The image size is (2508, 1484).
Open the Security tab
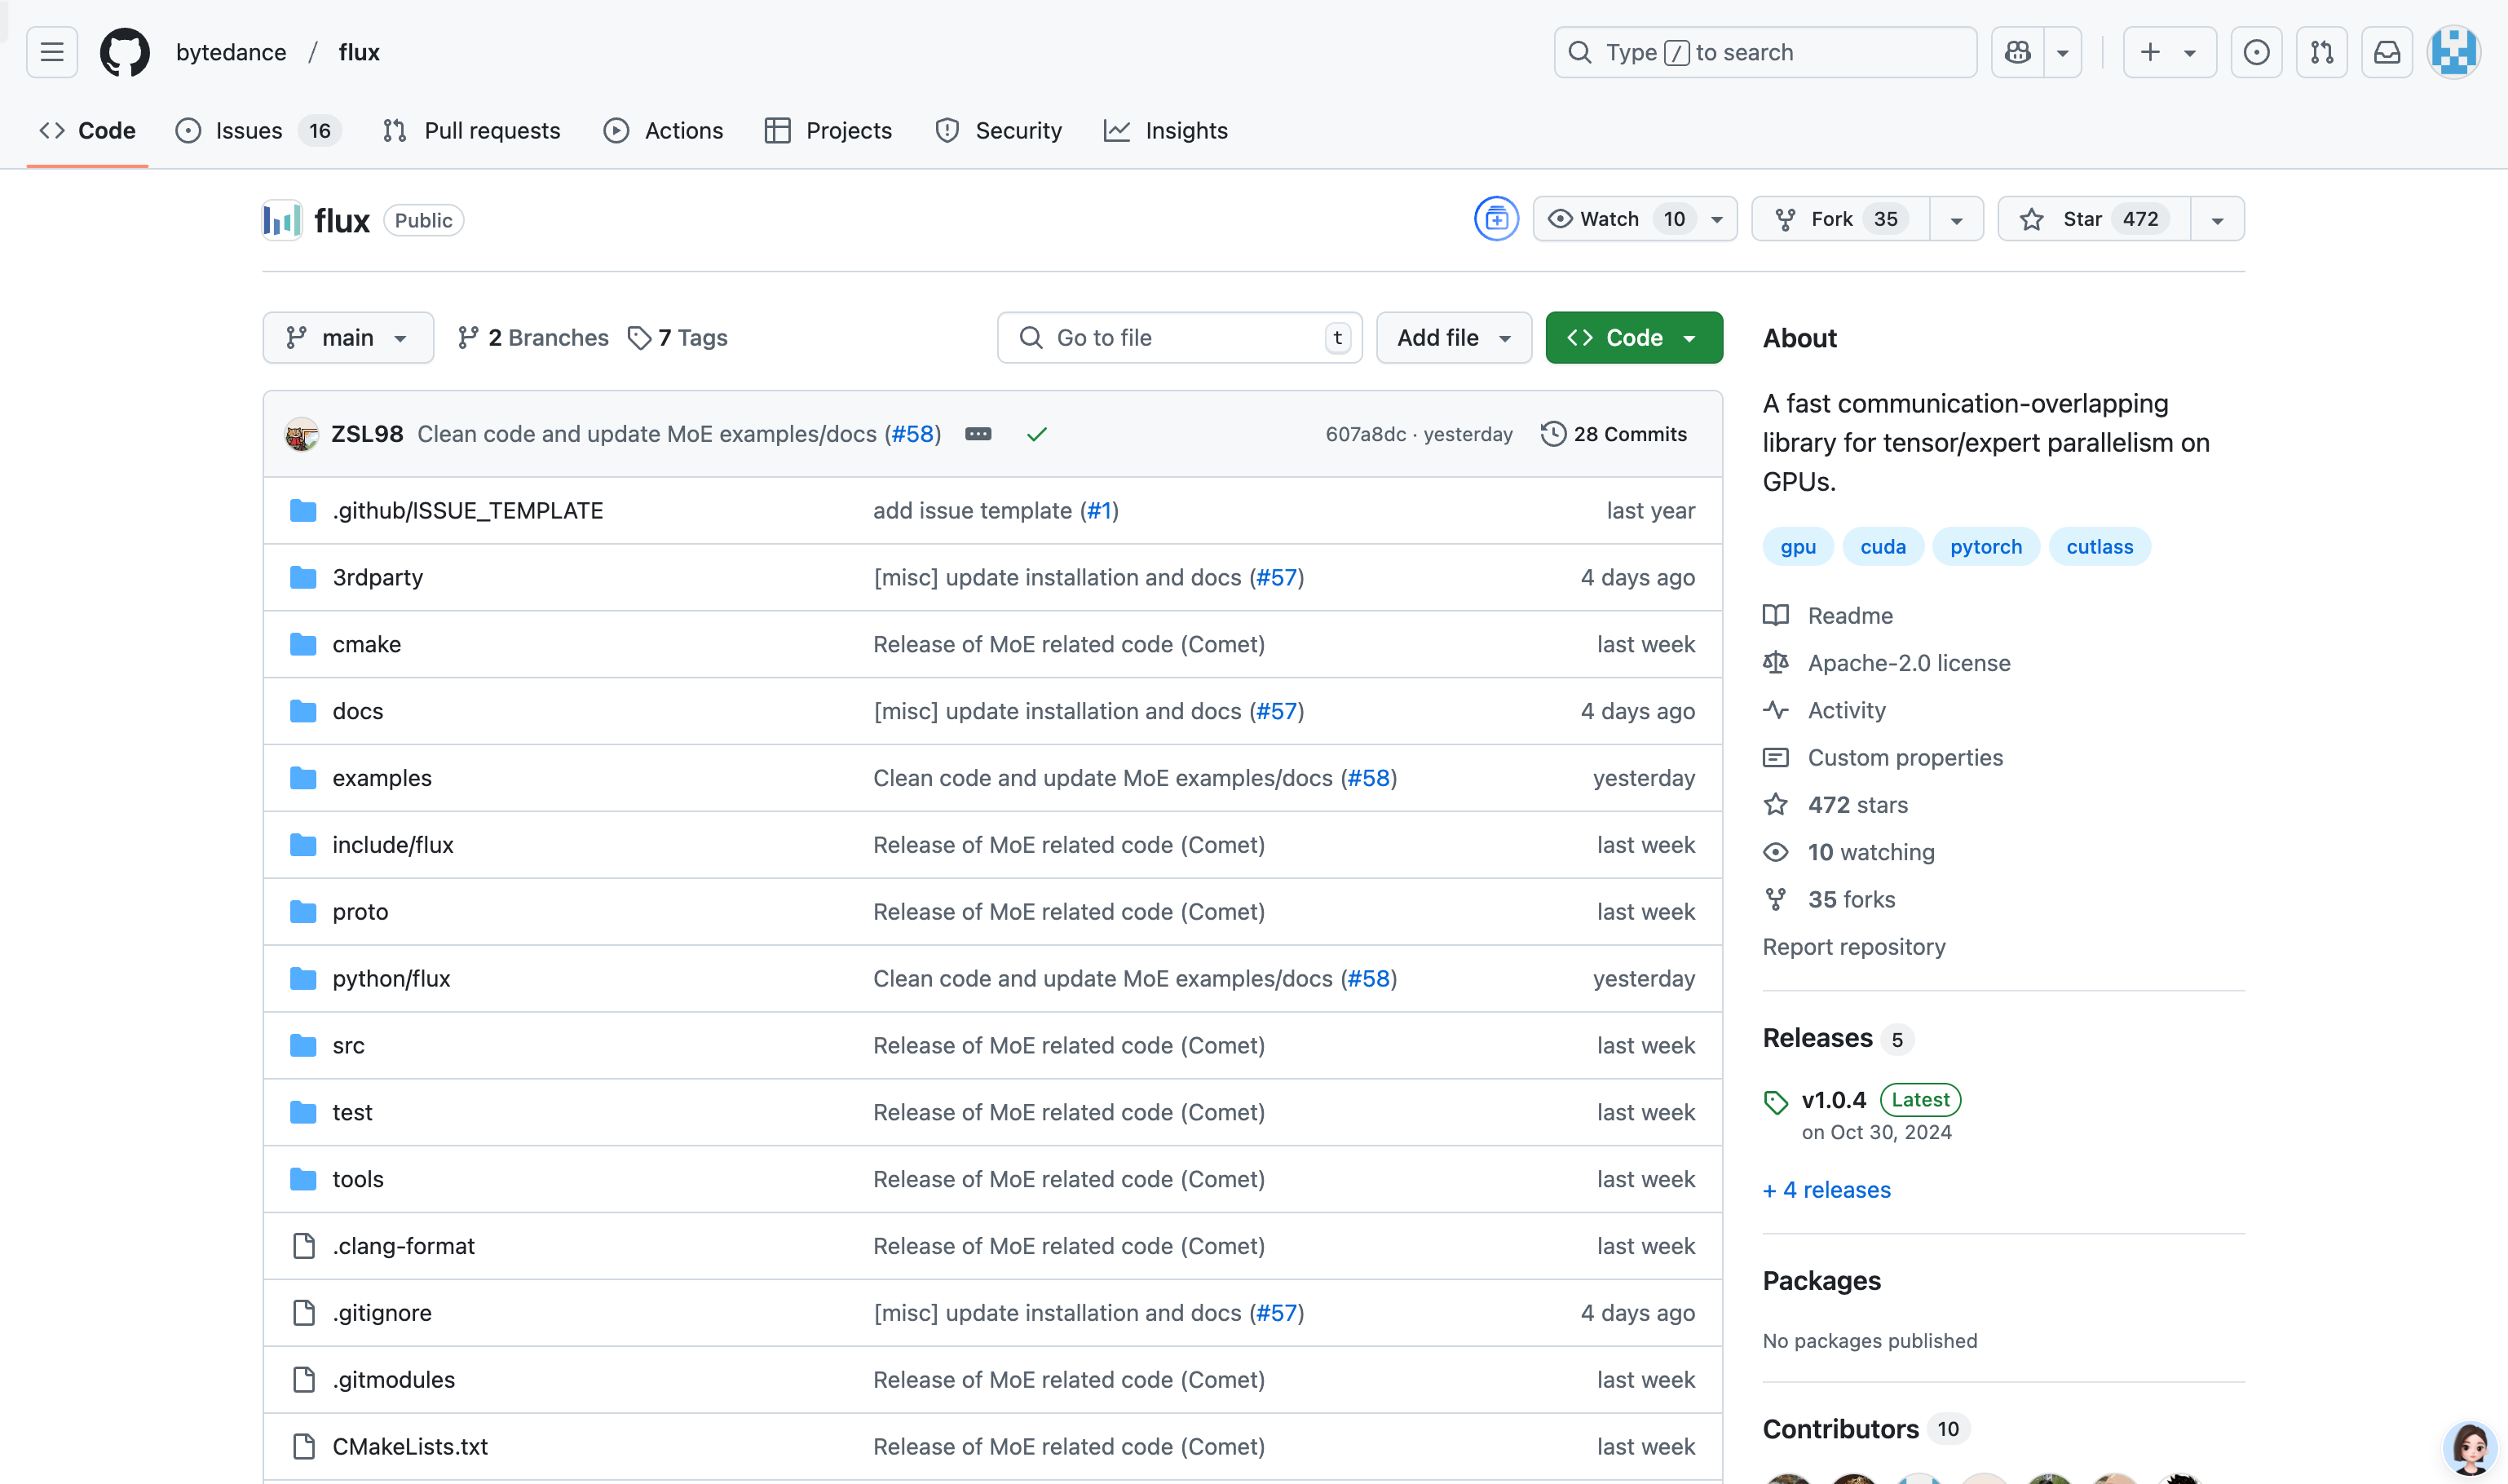[998, 131]
